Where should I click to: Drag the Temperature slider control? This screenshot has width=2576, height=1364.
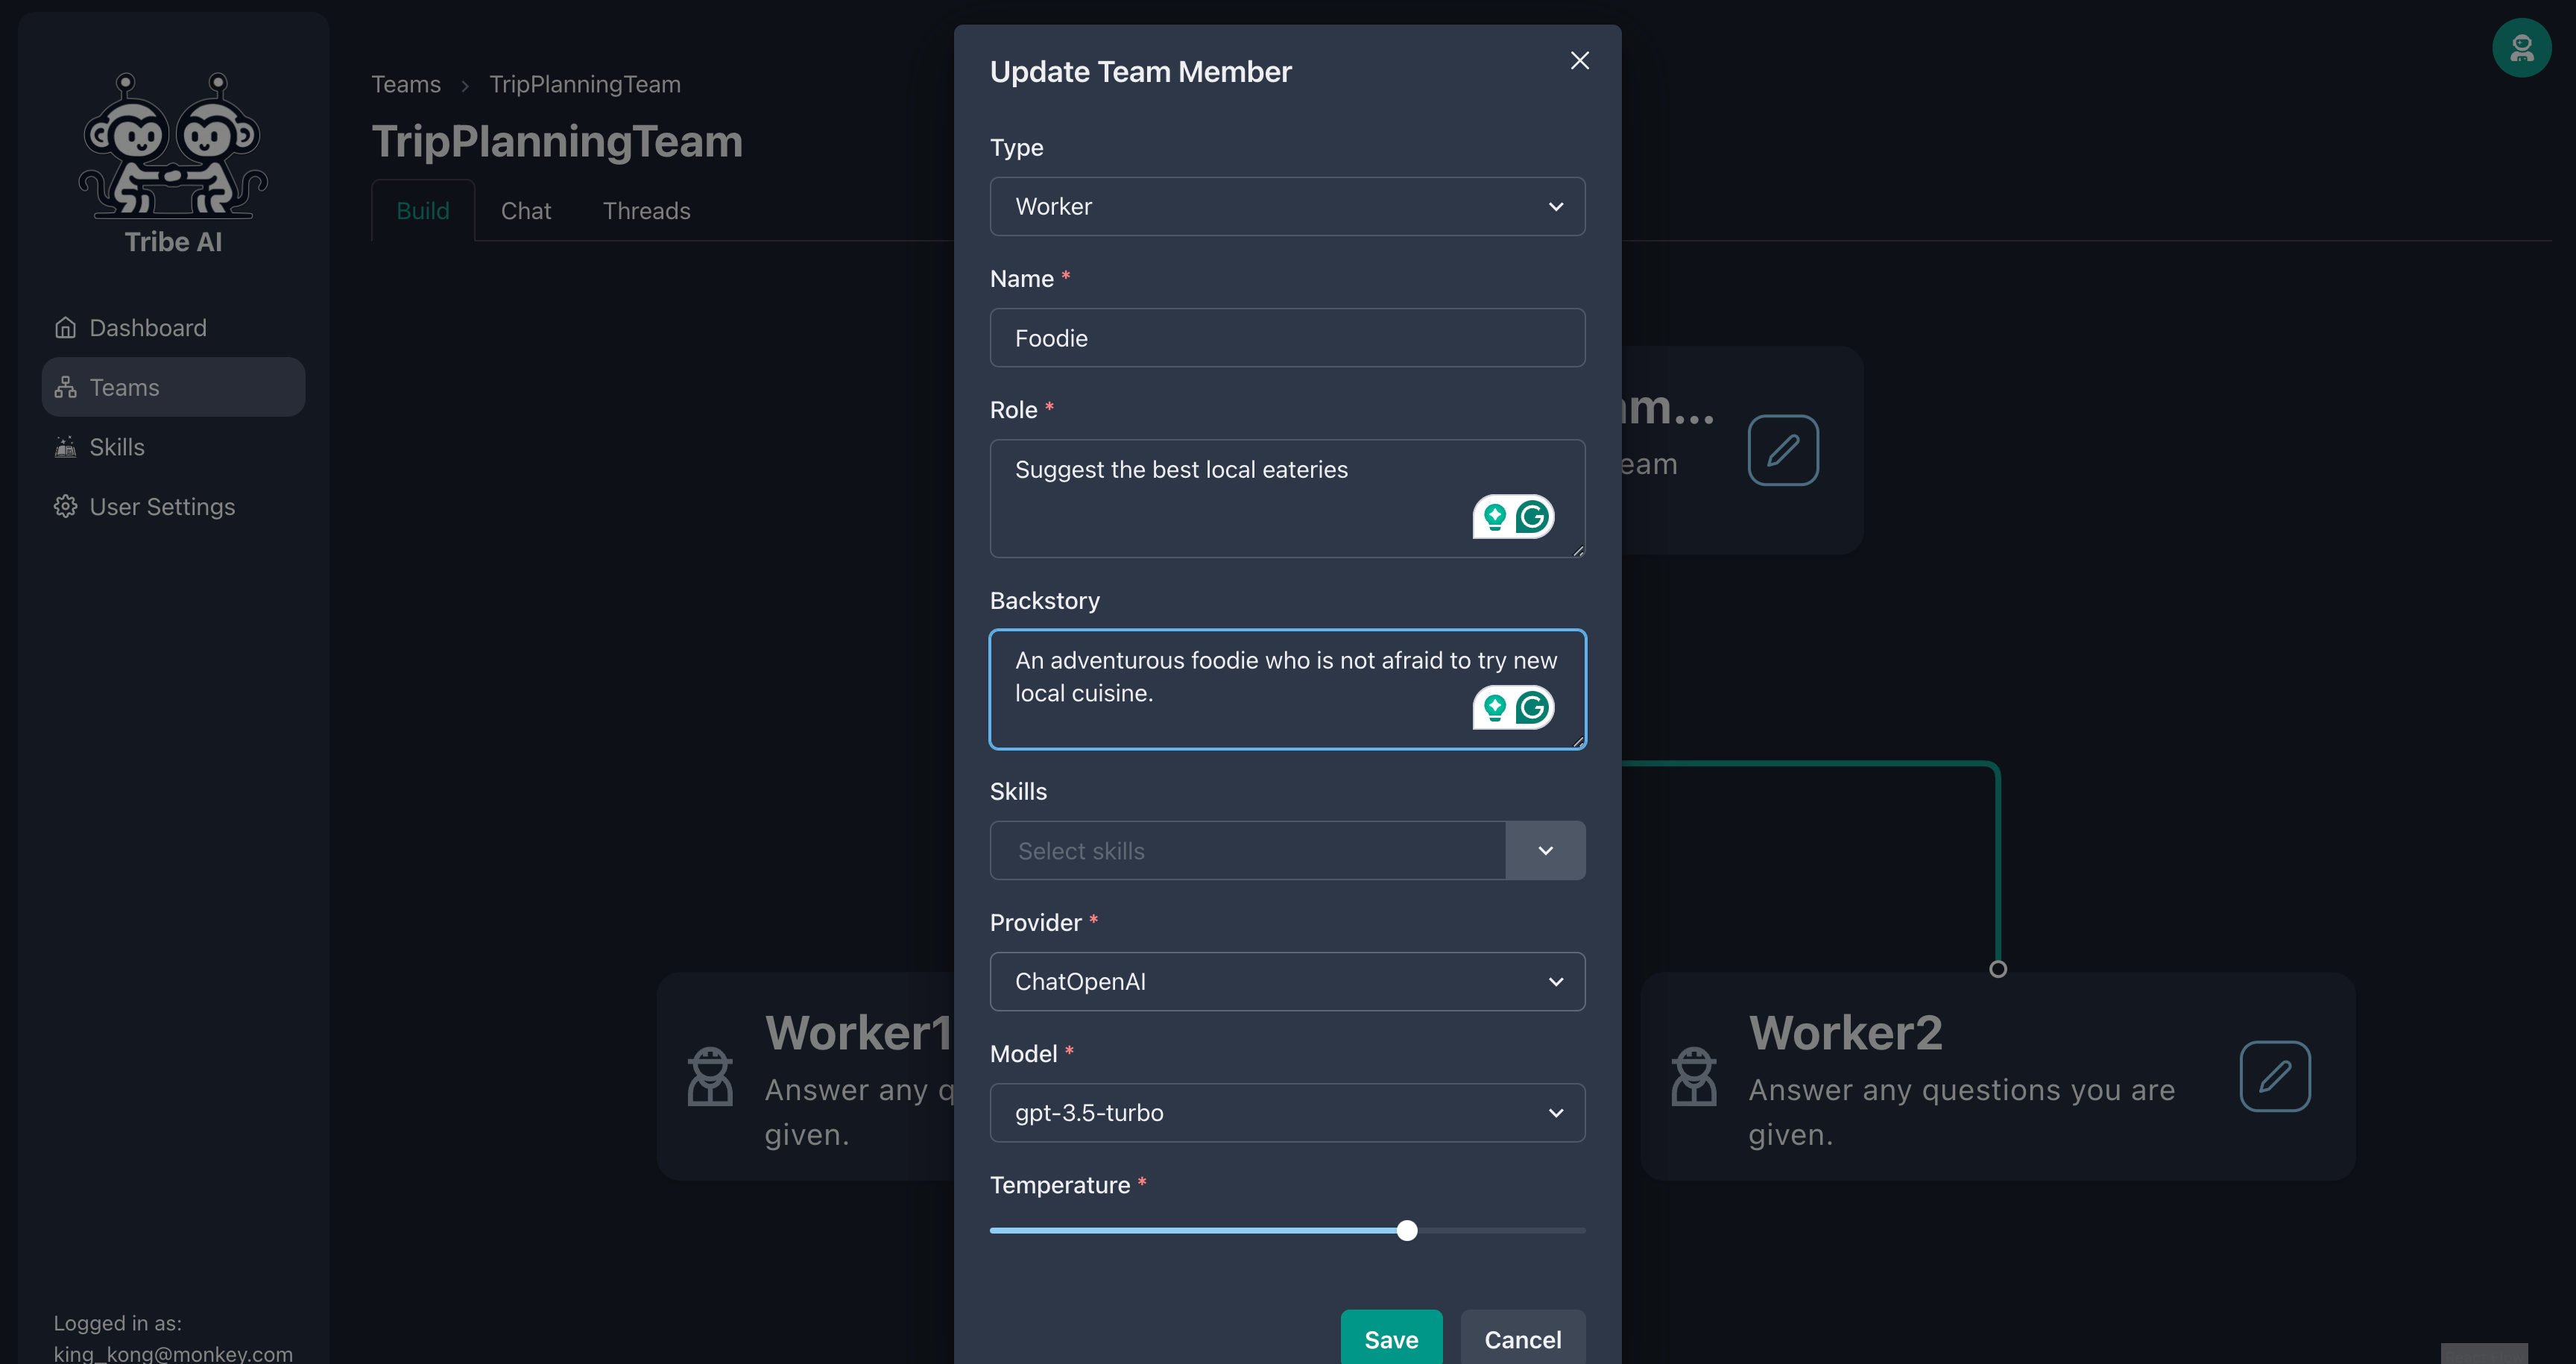click(1407, 1231)
